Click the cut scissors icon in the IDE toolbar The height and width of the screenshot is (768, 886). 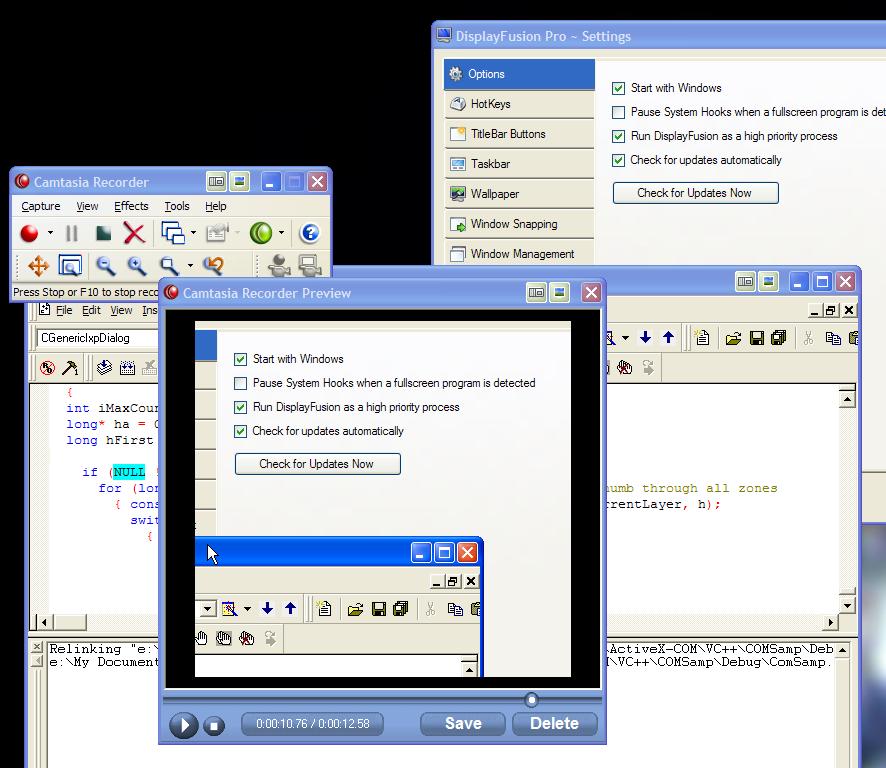(x=808, y=339)
